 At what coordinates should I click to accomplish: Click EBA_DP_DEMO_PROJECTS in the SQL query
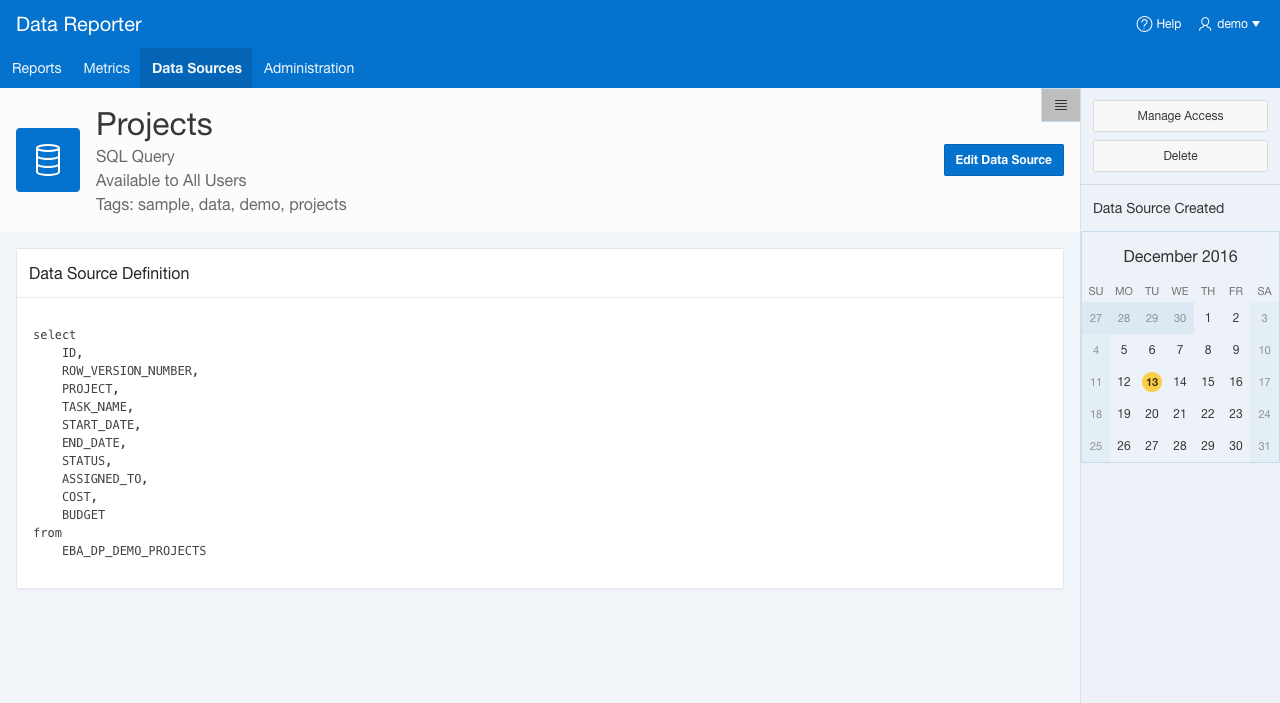[134, 551]
